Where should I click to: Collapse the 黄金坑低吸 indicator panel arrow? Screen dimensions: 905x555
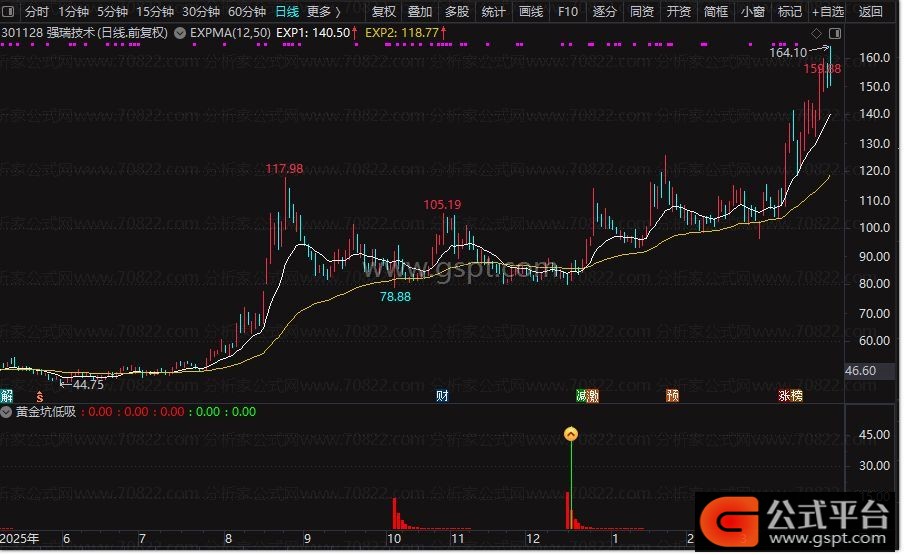pyautogui.click(x=7, y=412)
